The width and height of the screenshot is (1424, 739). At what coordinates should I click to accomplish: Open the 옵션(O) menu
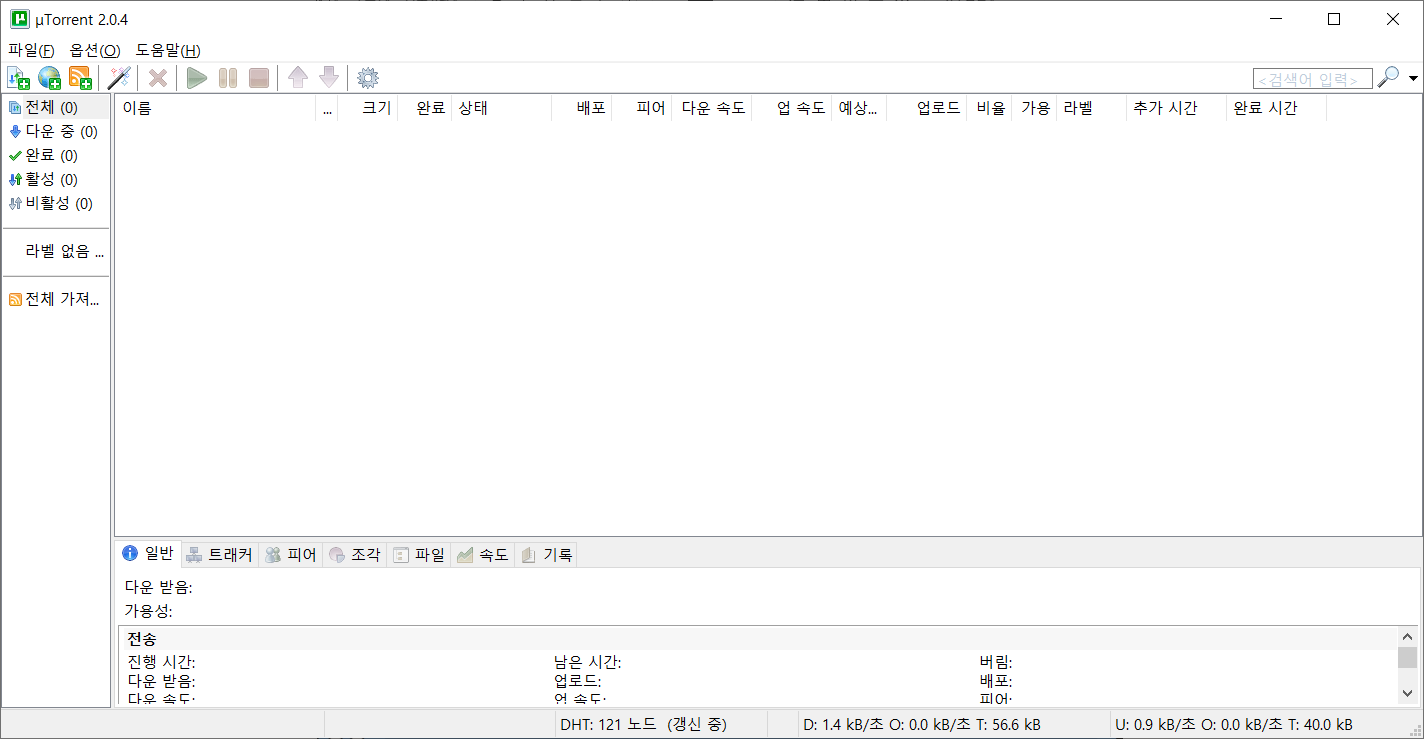pyautogui.click(x=95, y=50)
